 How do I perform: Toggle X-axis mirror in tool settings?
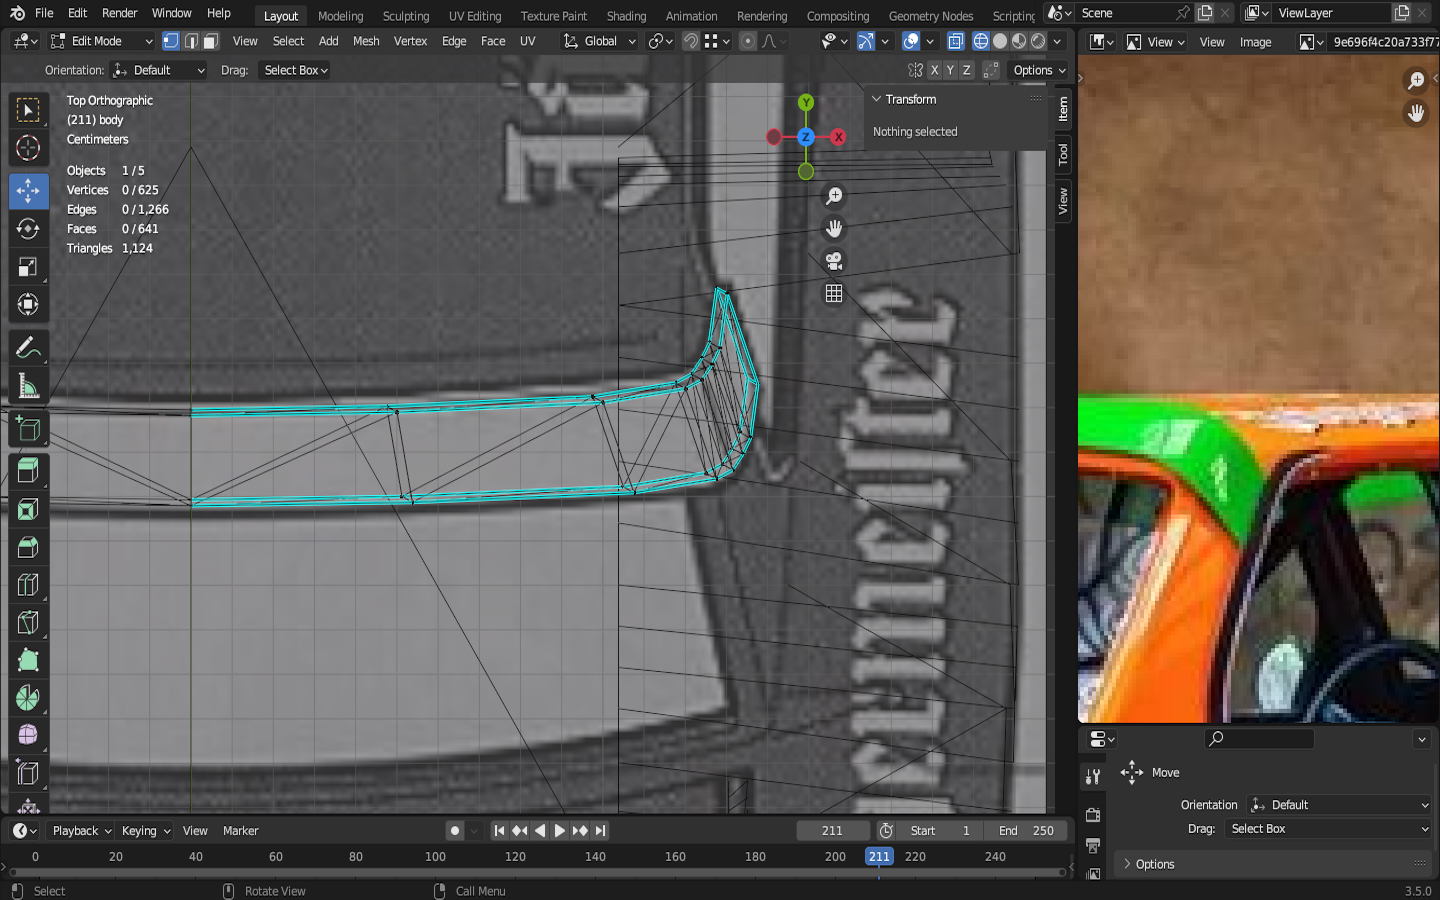pyautogui.click(x=934, y=70)
